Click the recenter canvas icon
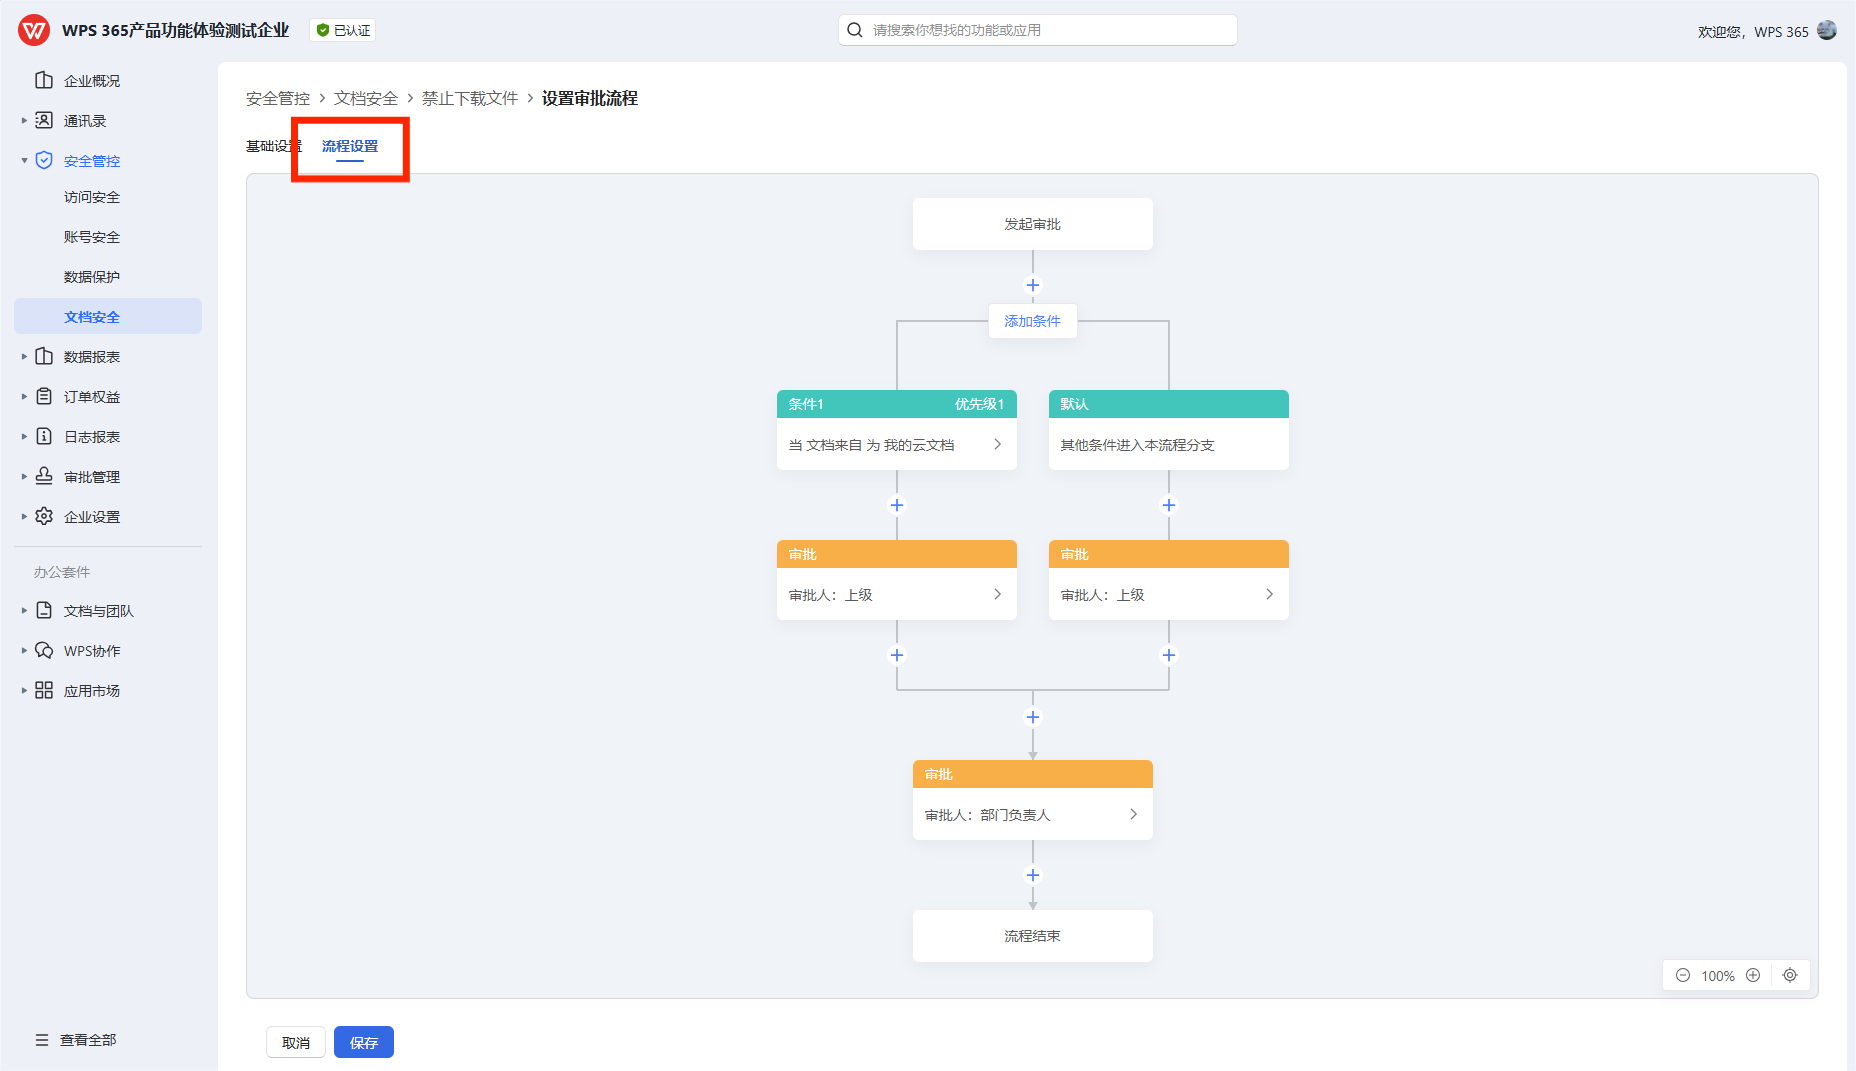This screenshot has height=1071, width=1856. pyautogui.click(x=1790, y=975)
